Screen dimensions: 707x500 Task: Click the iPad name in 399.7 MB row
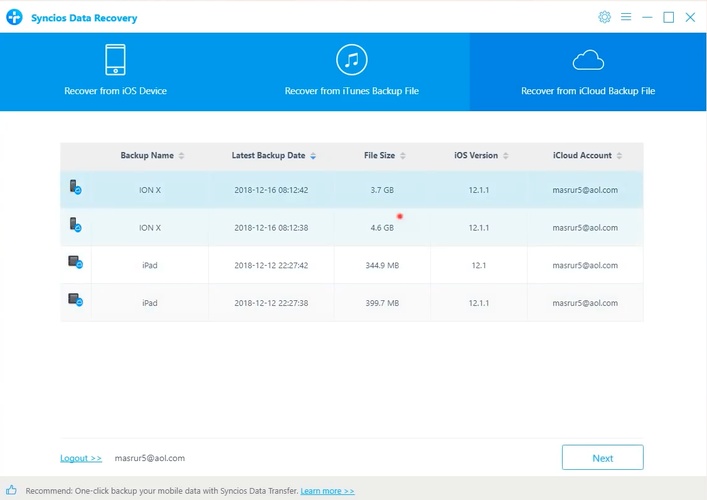tap(150, 303)
